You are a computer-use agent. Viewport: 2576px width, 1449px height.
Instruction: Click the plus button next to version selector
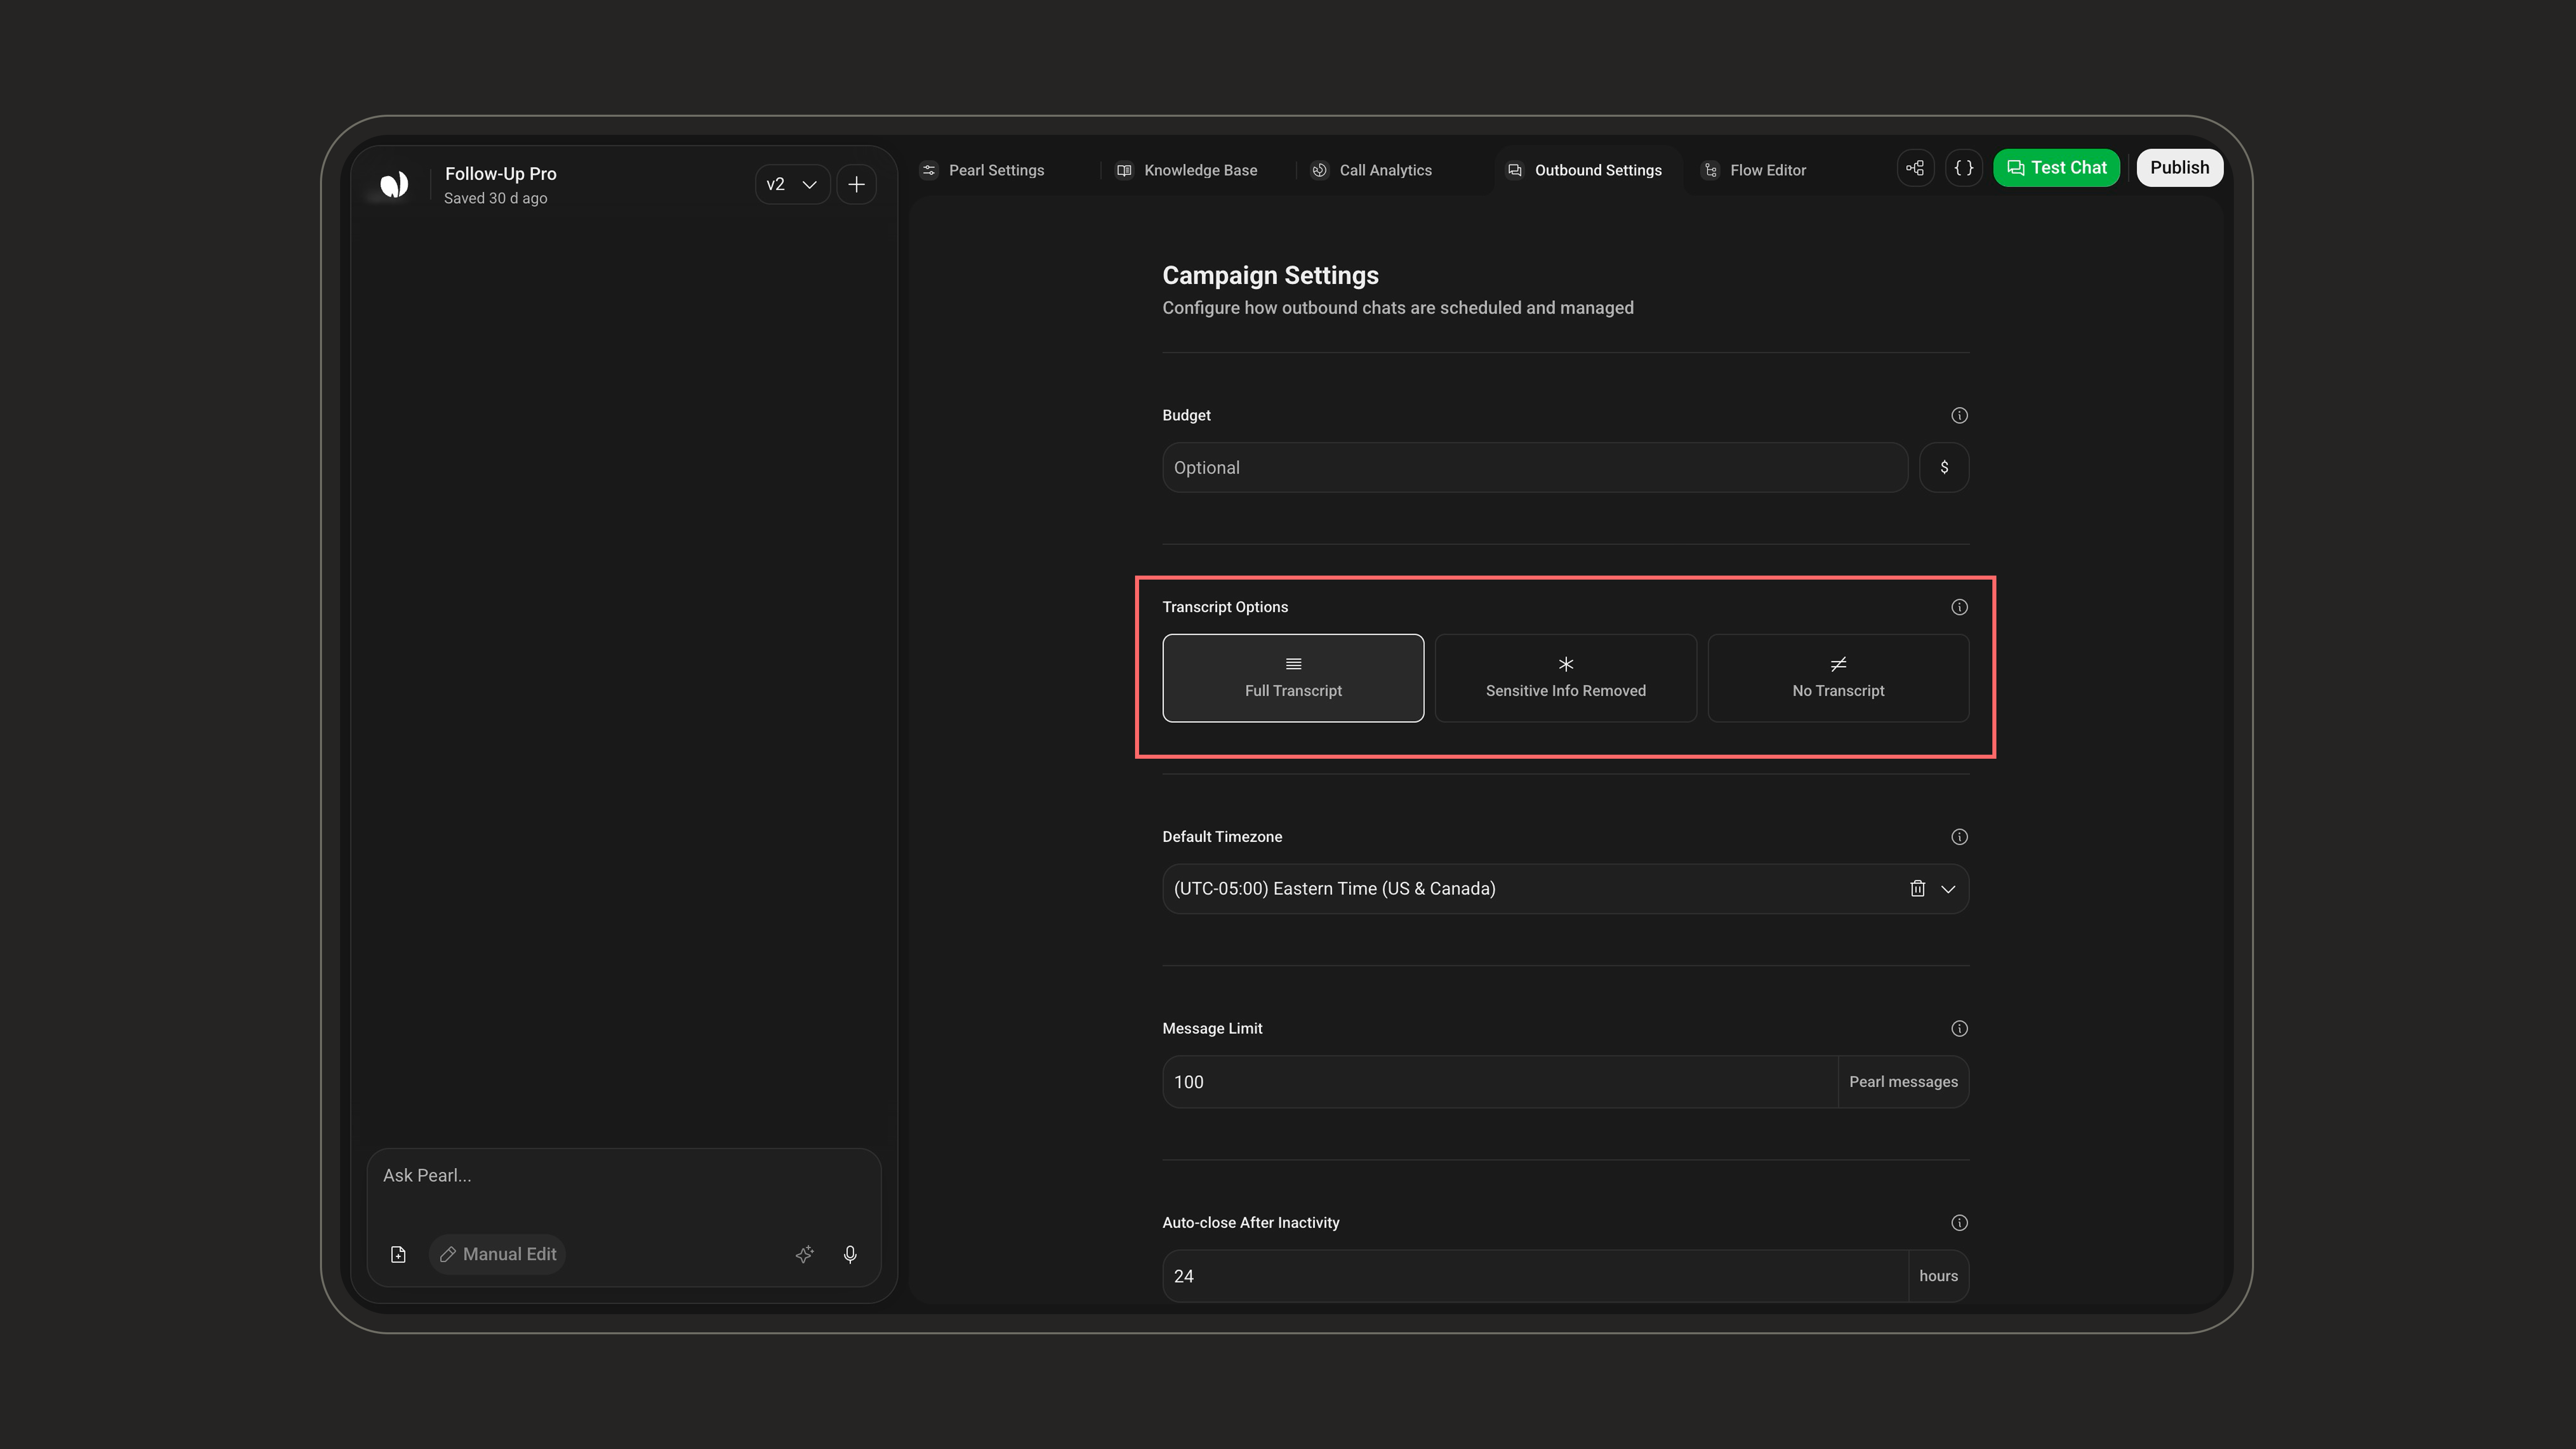tap(856, 184)
